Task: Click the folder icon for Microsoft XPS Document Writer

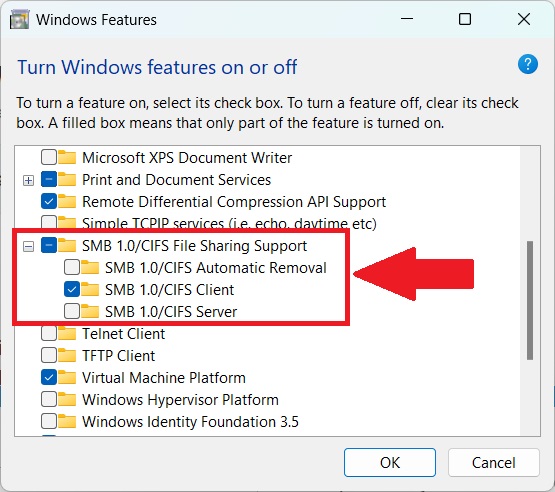Action: coord(67,158)
